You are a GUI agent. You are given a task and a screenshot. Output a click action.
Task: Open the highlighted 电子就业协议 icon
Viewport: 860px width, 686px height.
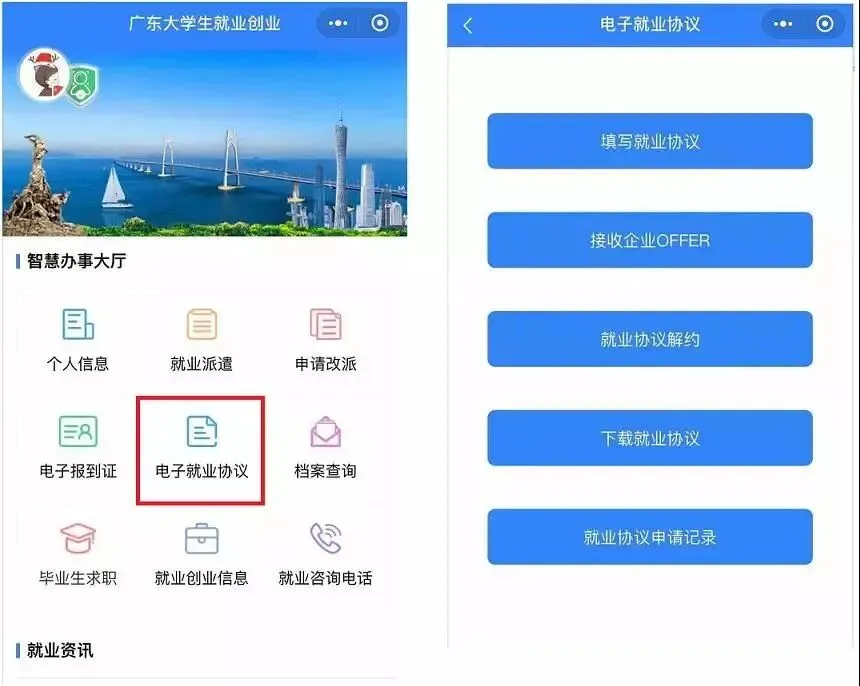202,431
